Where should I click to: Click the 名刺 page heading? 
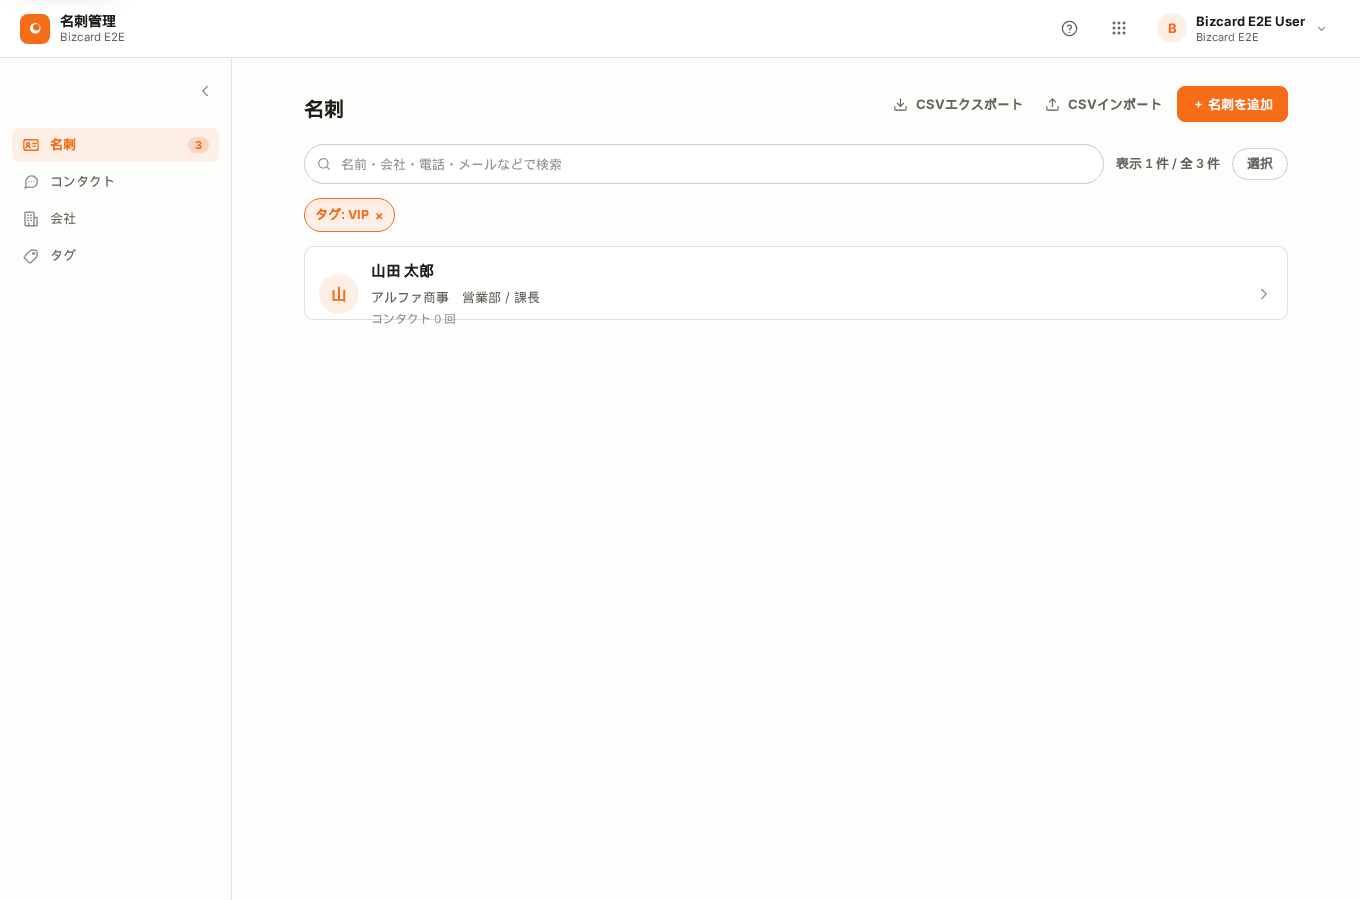point(324,109)
